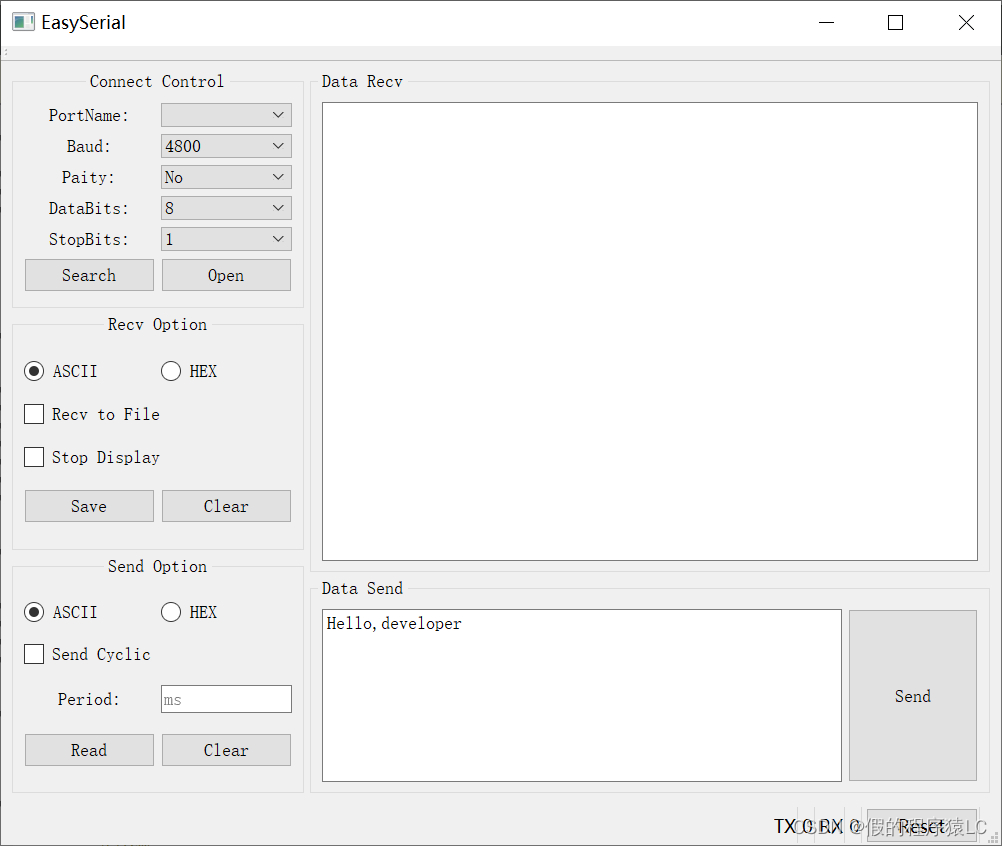Viewport: 1002px width, 846px height.
Task: Click the large Send button
Action: [x=913, y=696]
